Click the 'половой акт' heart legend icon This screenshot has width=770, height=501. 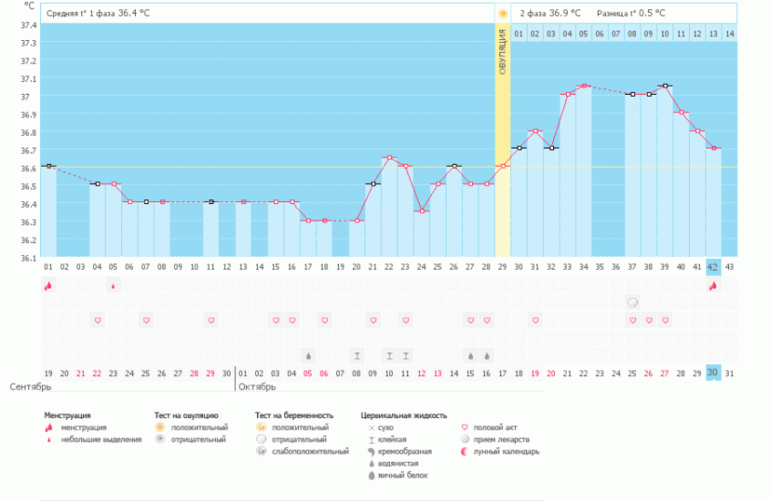coord(465,427)
